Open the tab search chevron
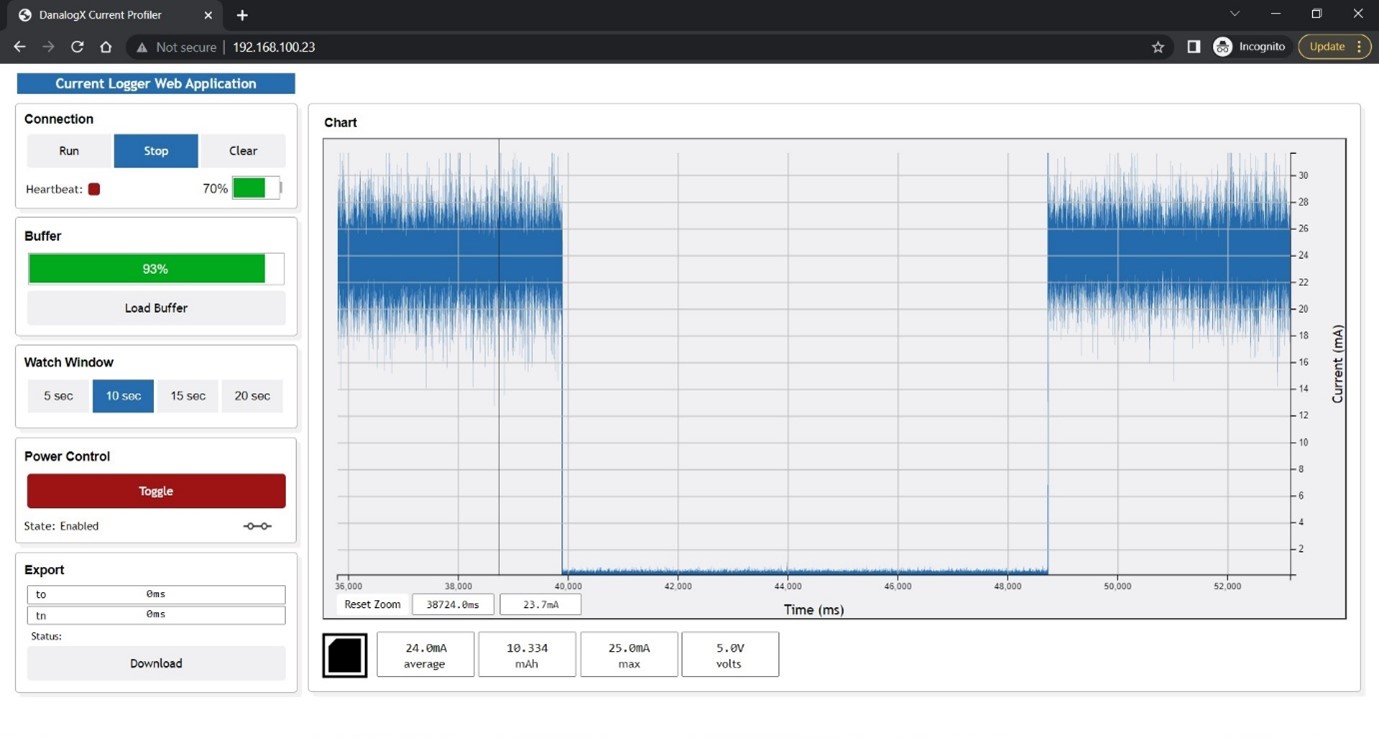1379x738 pixels. click(1234, 14)
